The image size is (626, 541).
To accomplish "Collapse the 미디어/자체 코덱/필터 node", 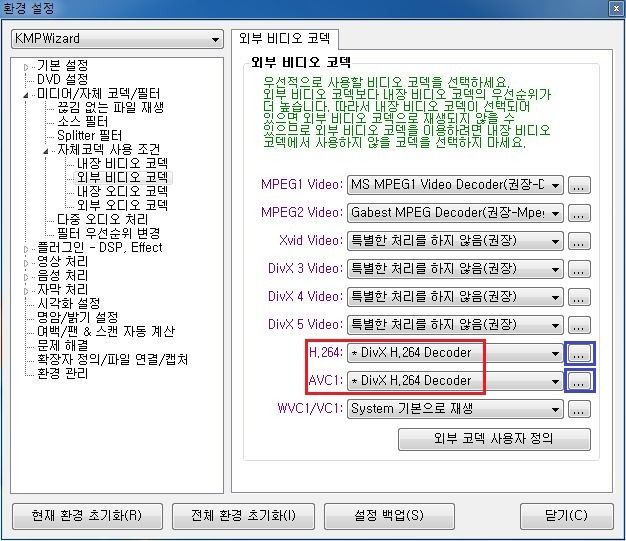I will (x=26, y=95).
